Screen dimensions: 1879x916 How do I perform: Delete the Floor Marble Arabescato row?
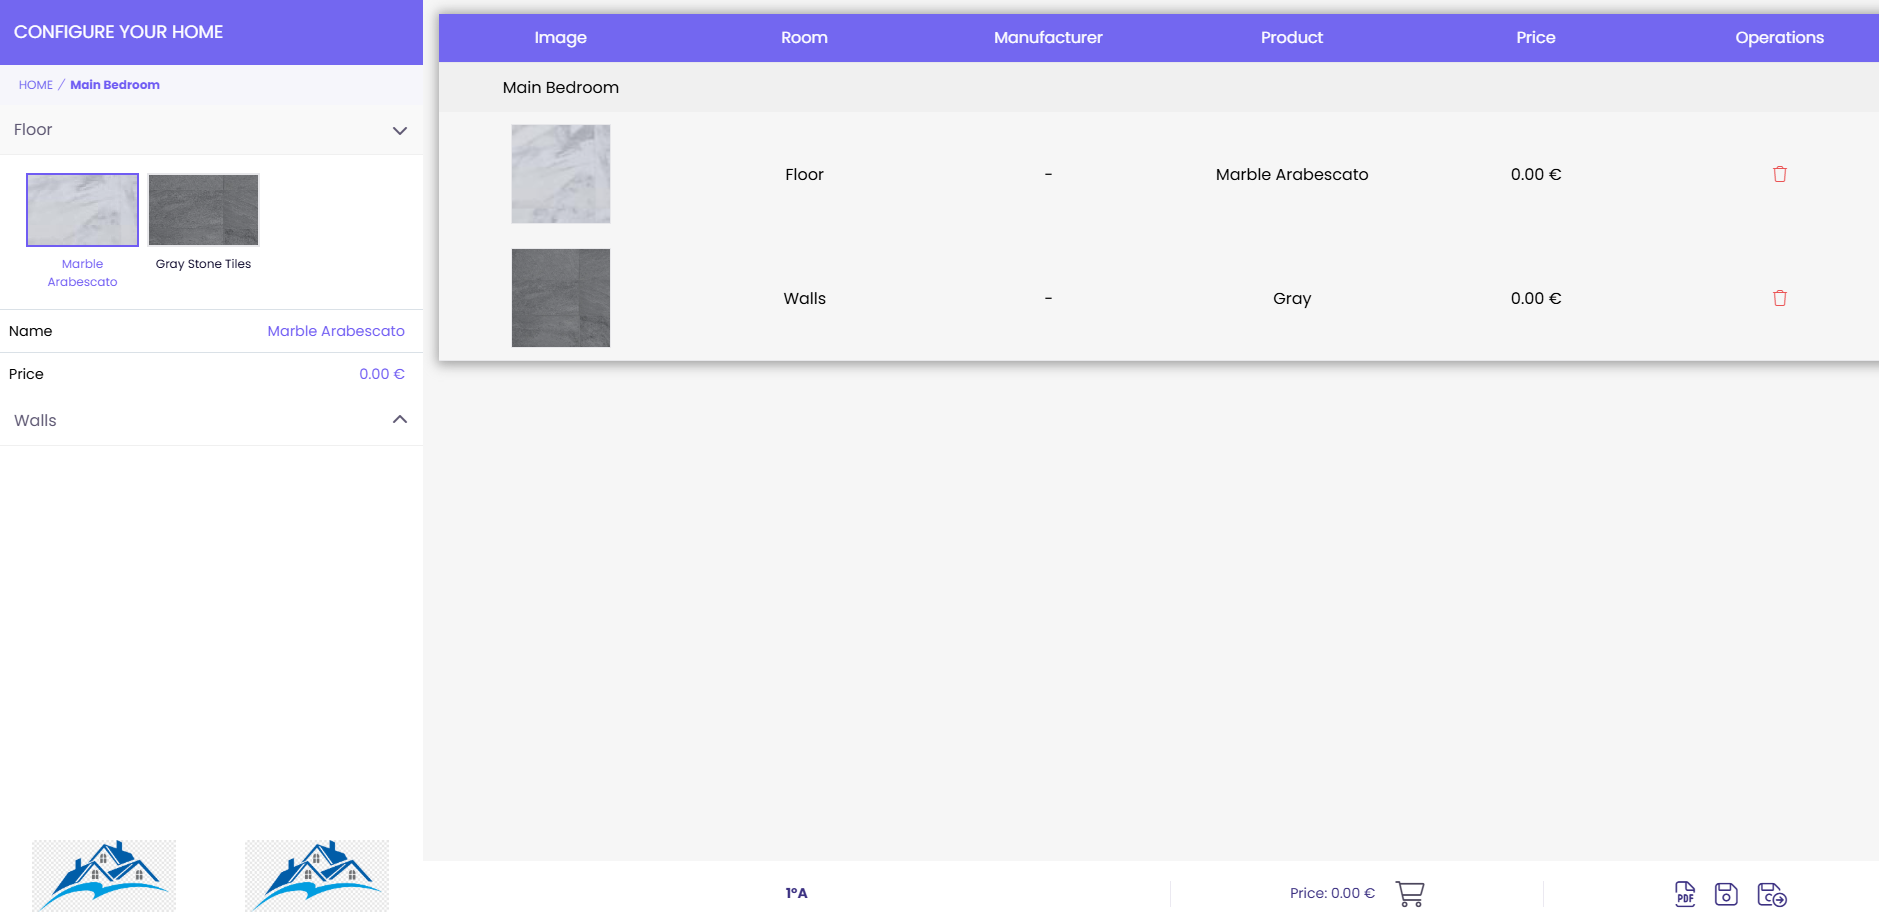[x=1779, y=174]
